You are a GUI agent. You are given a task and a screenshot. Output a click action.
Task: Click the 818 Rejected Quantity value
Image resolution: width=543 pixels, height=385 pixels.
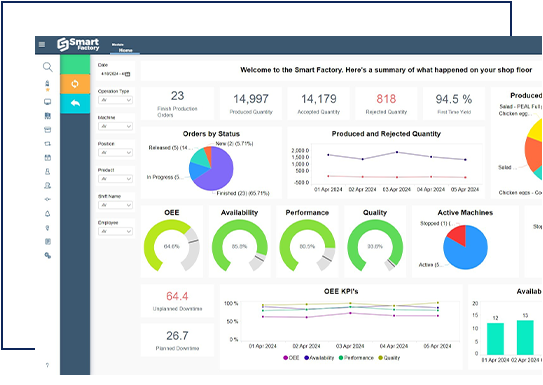point(386,99)
